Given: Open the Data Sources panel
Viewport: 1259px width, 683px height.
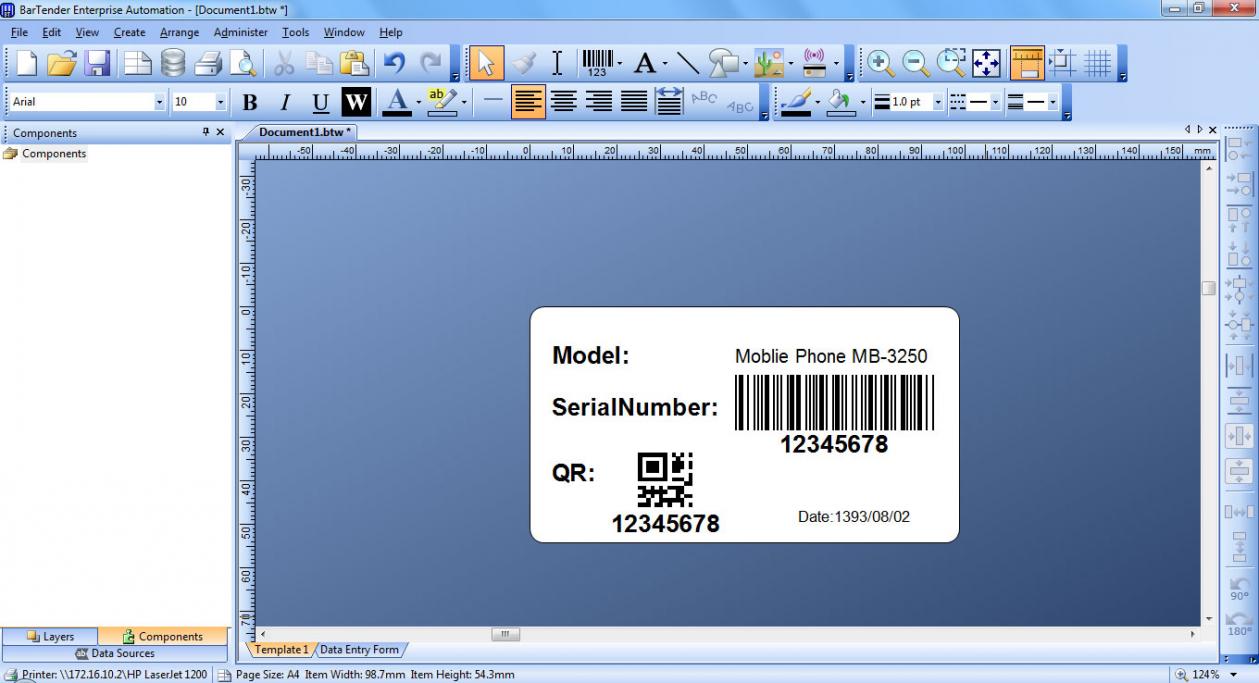Looking at the screenshot, I should [x=115, y=654].
